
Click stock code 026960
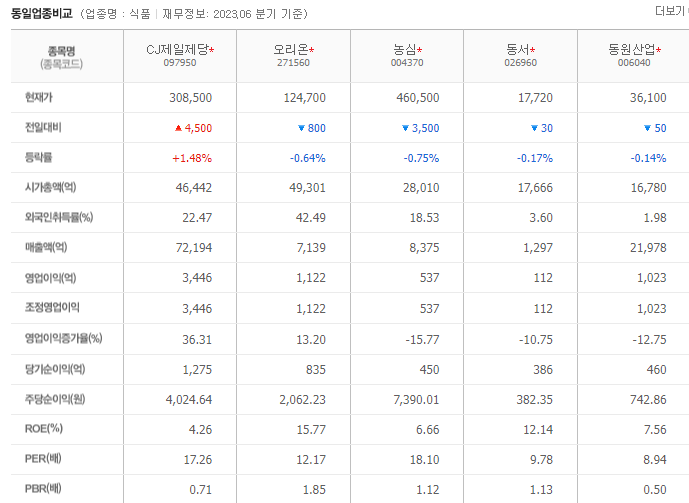[520, 63]
